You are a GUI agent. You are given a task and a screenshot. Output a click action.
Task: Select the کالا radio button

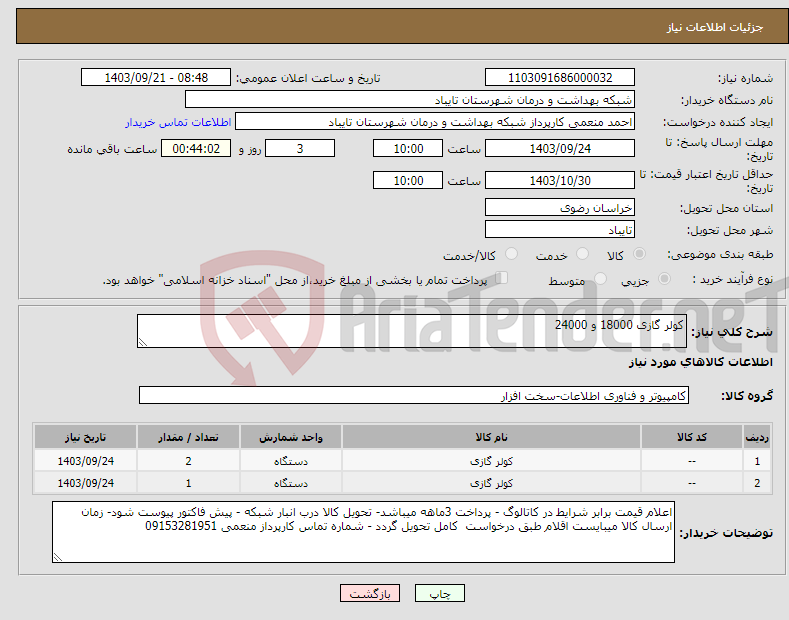(x=639, y=254)
